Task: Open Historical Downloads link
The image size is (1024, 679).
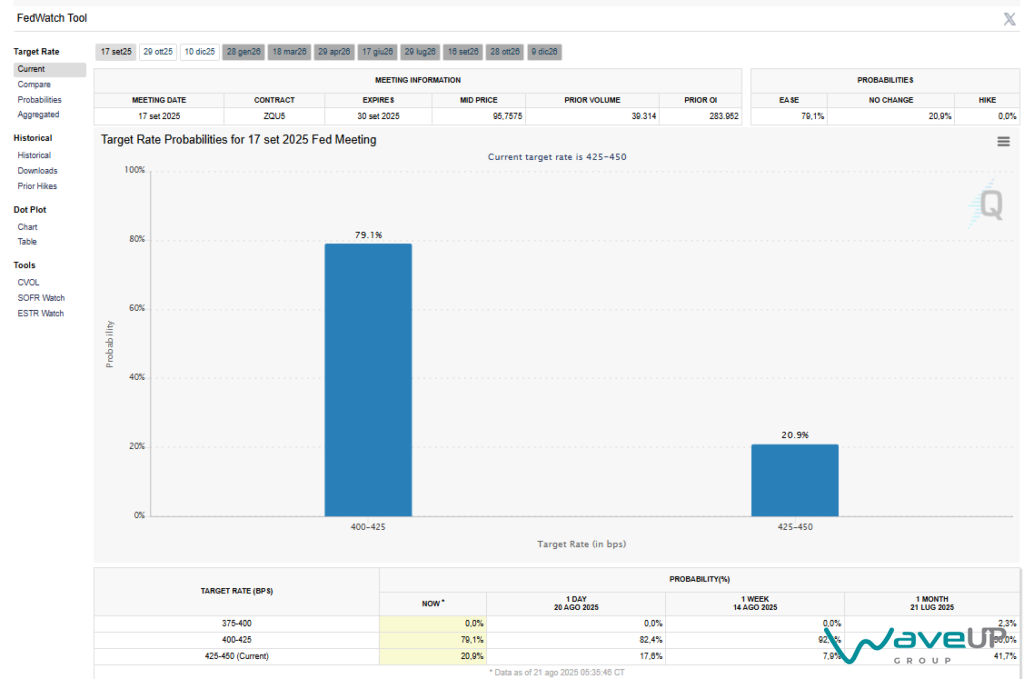Action: [37, 171]
